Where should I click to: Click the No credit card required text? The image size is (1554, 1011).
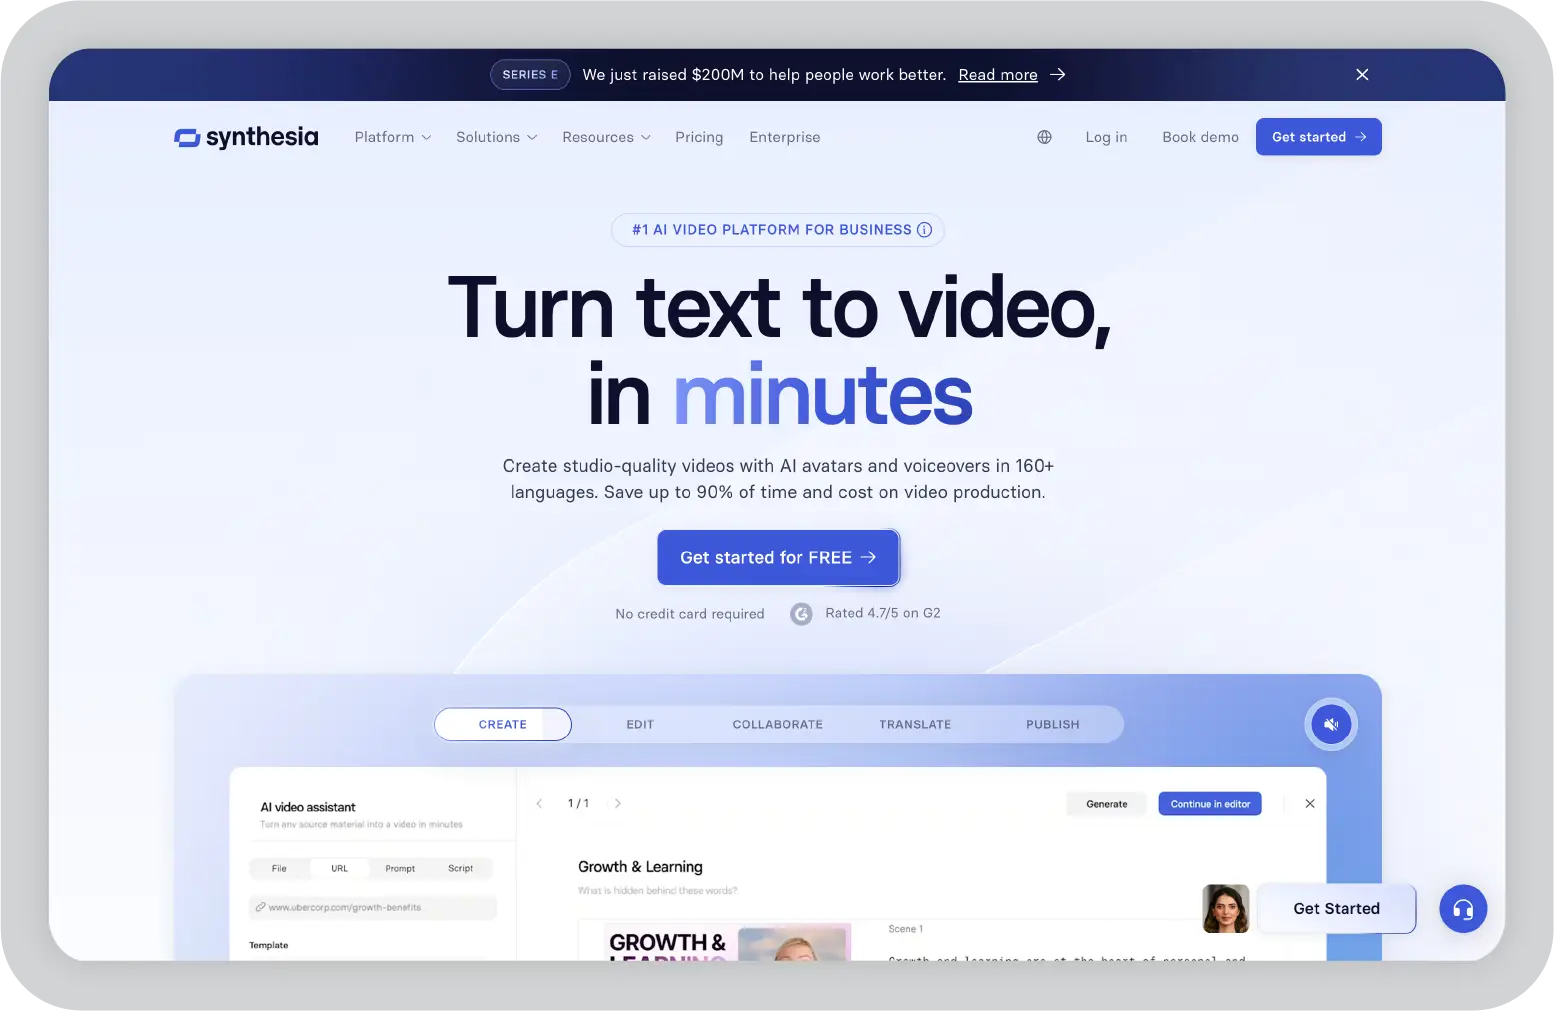point(690,614)
